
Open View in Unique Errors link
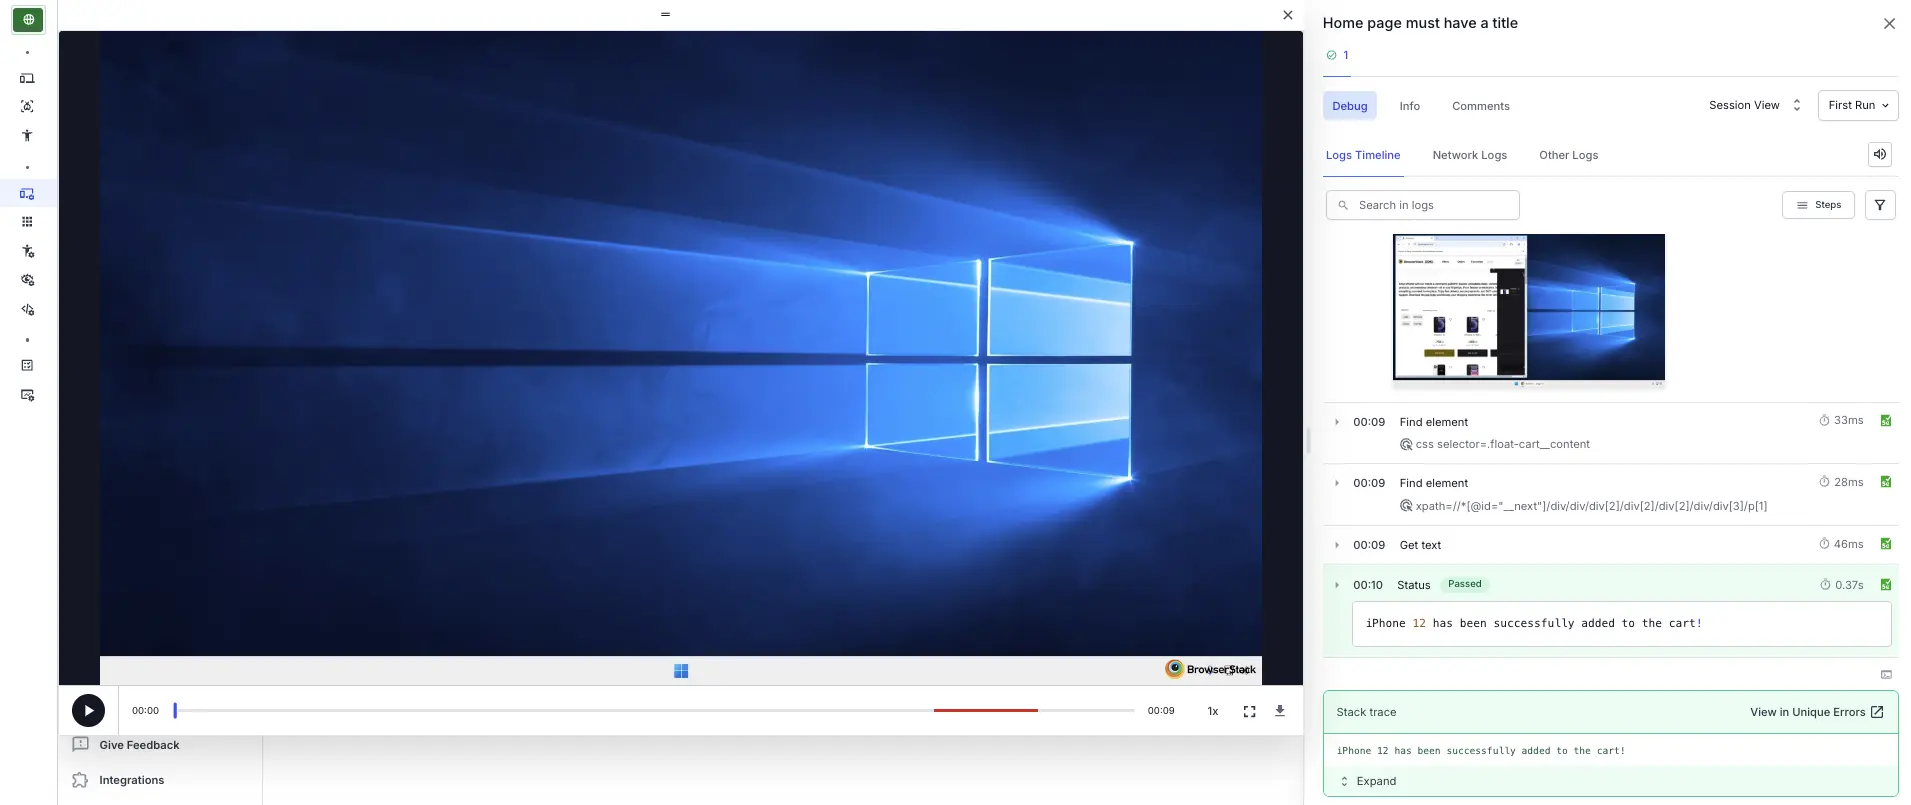pyautogui.click(x=1816, y=712)
